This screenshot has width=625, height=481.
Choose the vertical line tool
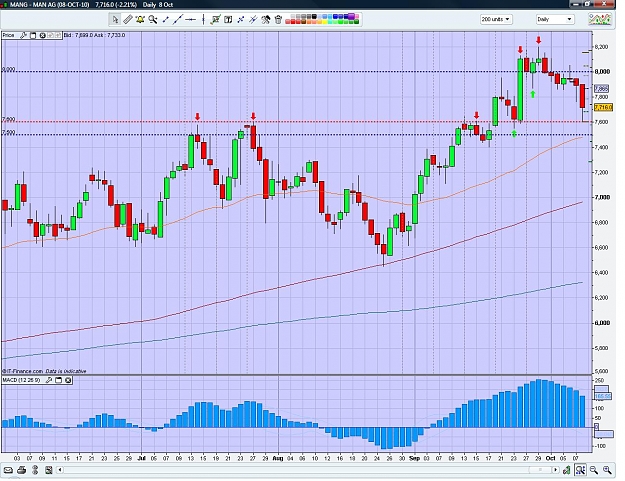tap(203, 19)
